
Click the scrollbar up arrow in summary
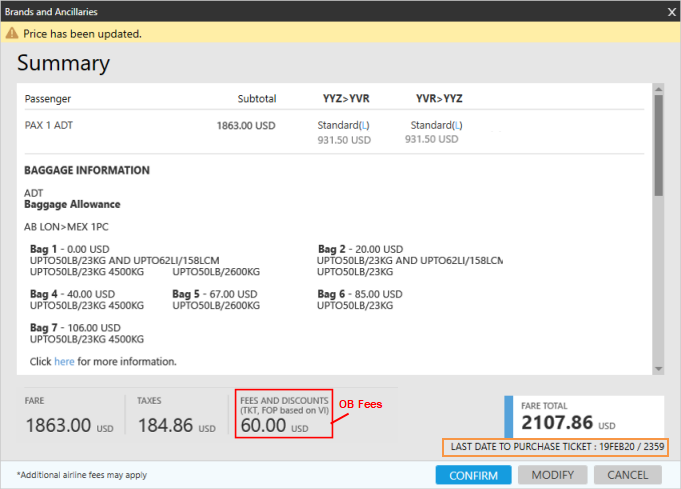pos(657,89)
